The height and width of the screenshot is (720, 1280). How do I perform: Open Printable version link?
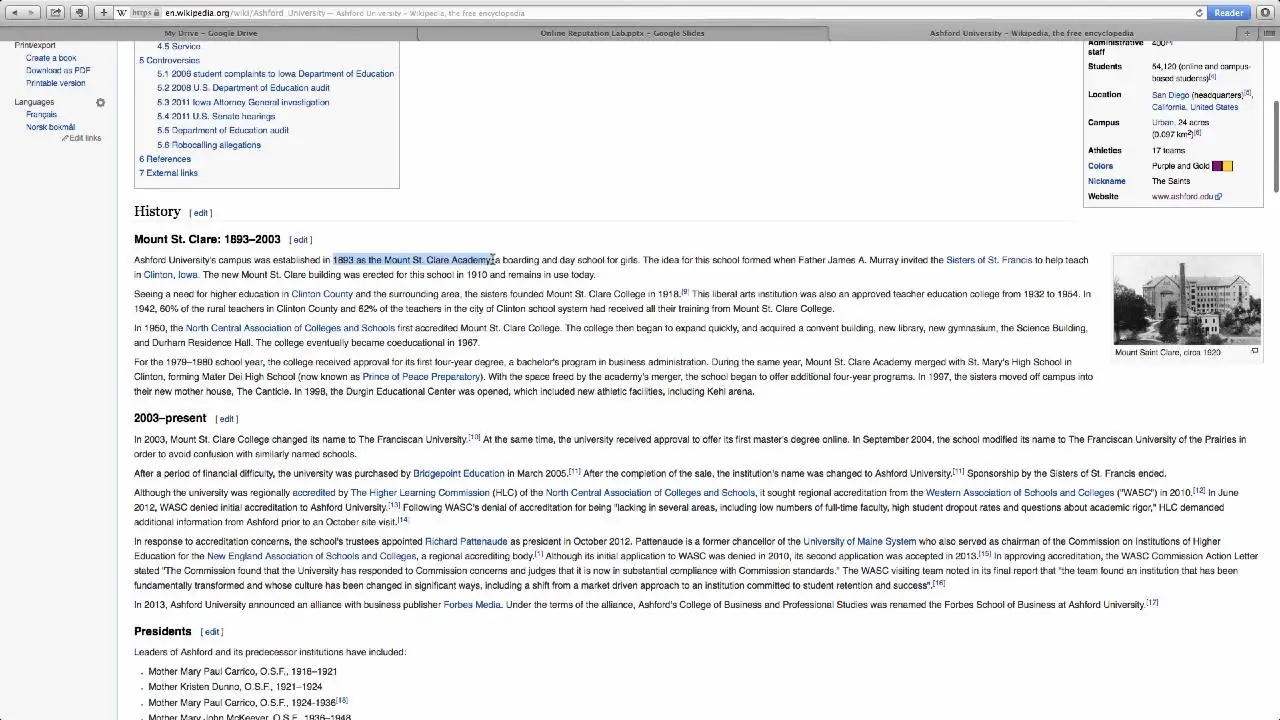coord(56,83)
